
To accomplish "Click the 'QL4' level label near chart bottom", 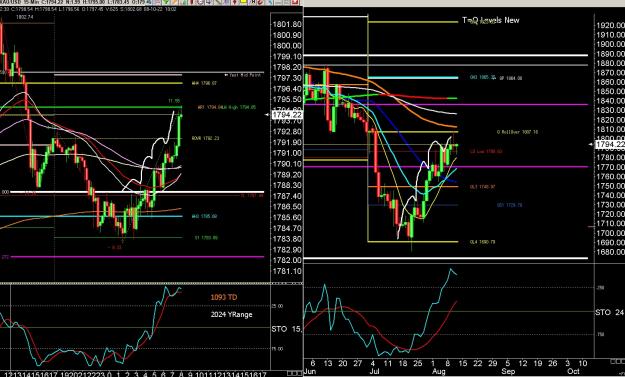I will pyautogui.click(x=482, y=242).
